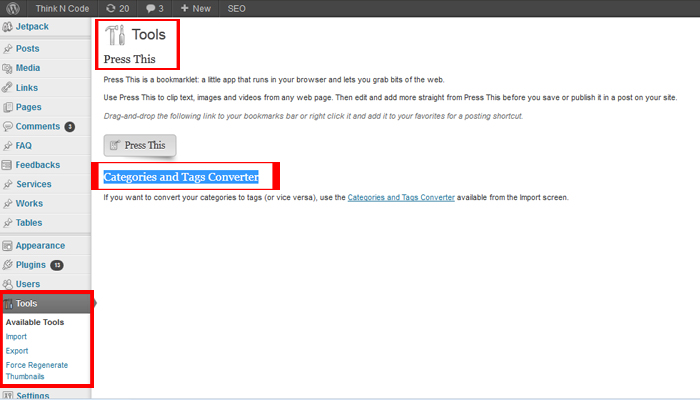Click the FAQ pushpin icon
The width and height of the screenshot is (700, 400).
pos(7,146)
